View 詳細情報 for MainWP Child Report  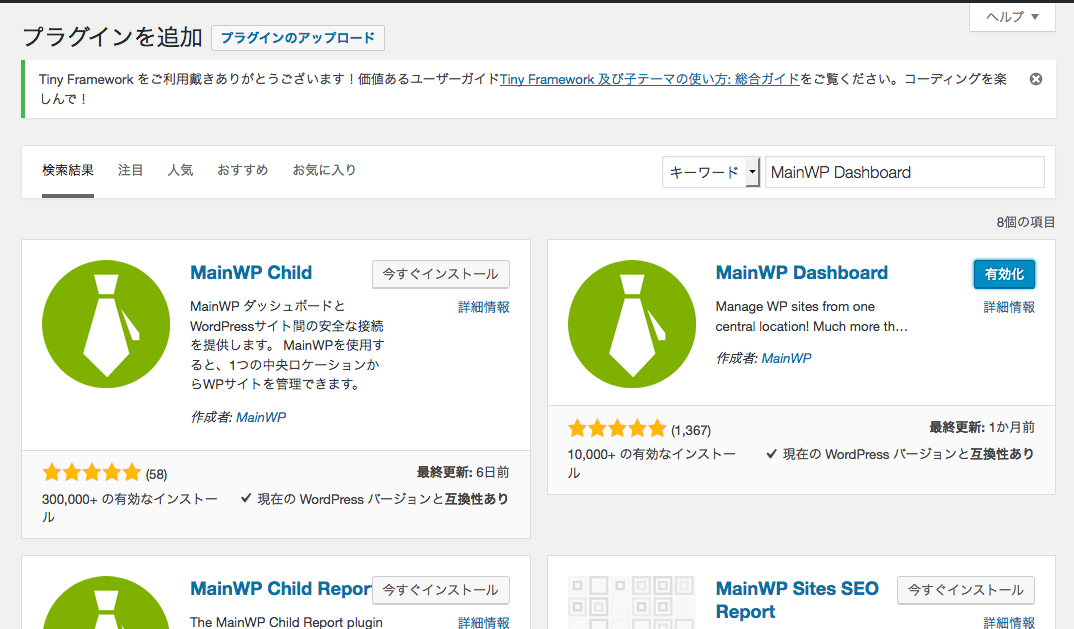484,622
